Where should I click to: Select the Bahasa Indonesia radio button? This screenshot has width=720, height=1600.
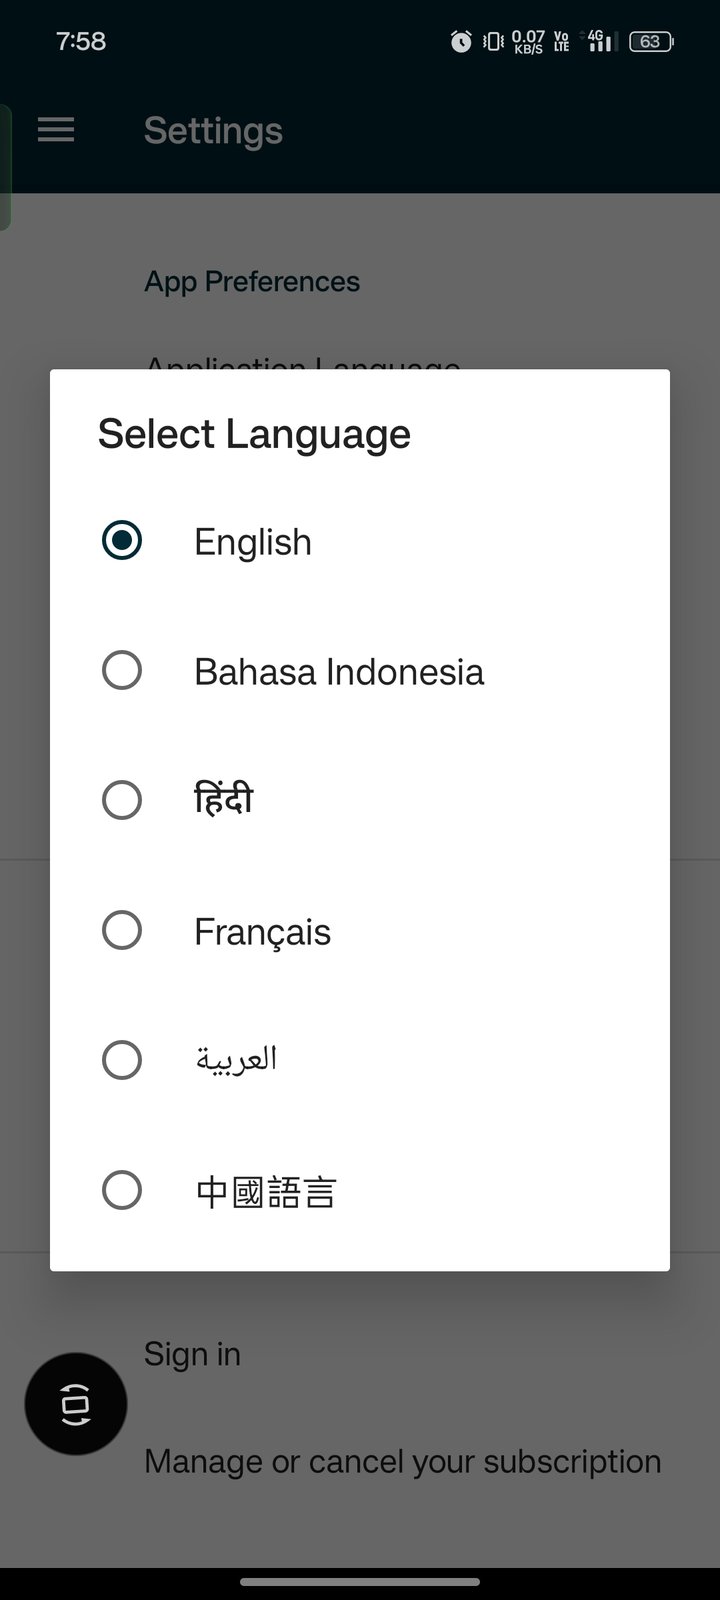tap(122, 671)
